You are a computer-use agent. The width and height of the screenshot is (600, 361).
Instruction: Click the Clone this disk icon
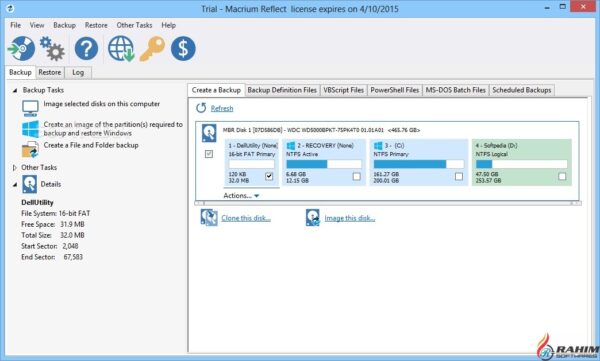pos(209,218)
